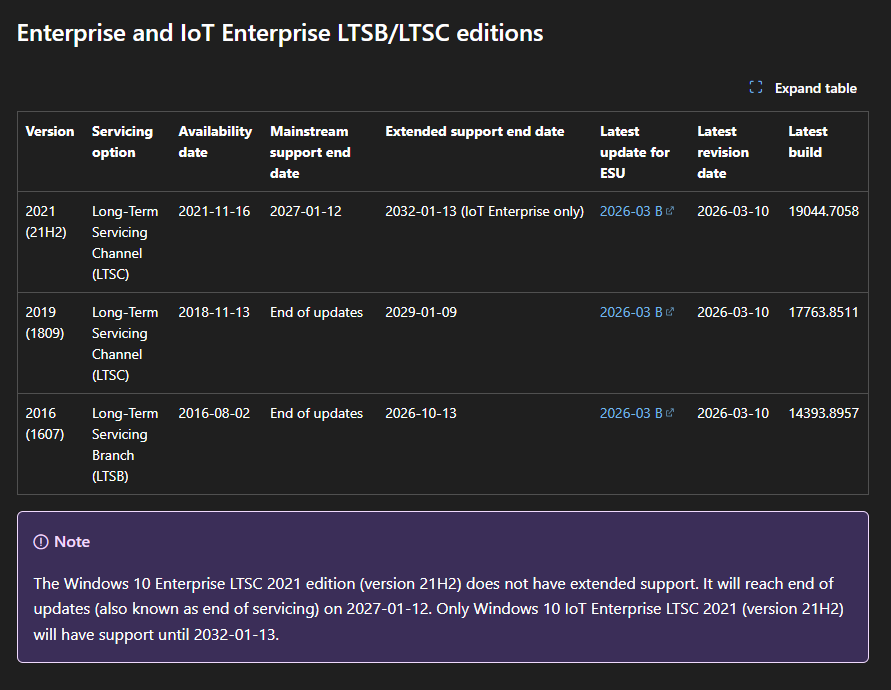This screenshot has height=690, width=891.
Task: Click the external link icon in the 2019 row
Action: (x=670, y=312)
